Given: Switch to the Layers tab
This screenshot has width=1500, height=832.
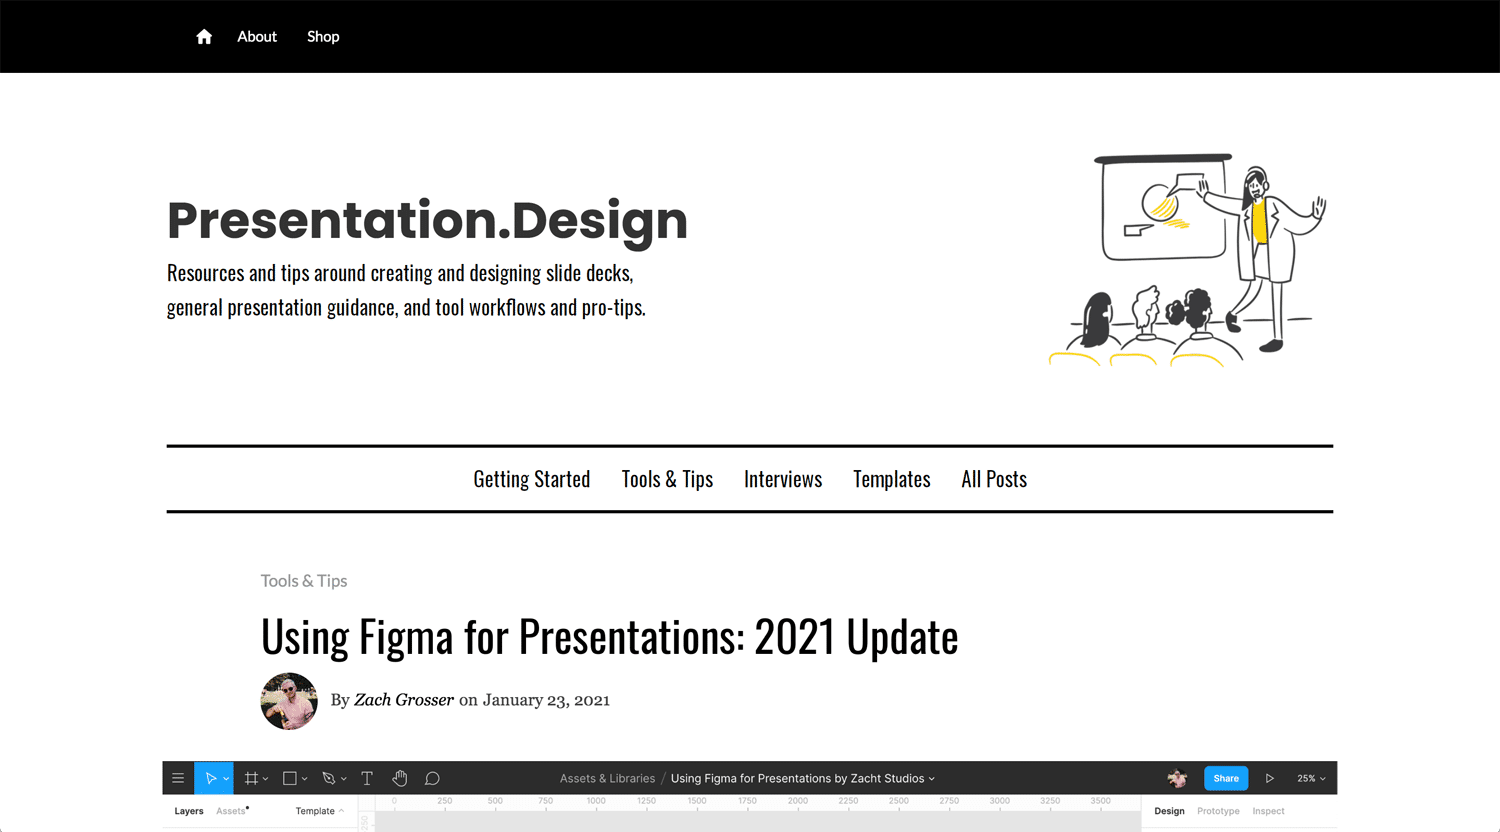Looking at the screenshot, I should pyautogui.click(x=189, y=811).
